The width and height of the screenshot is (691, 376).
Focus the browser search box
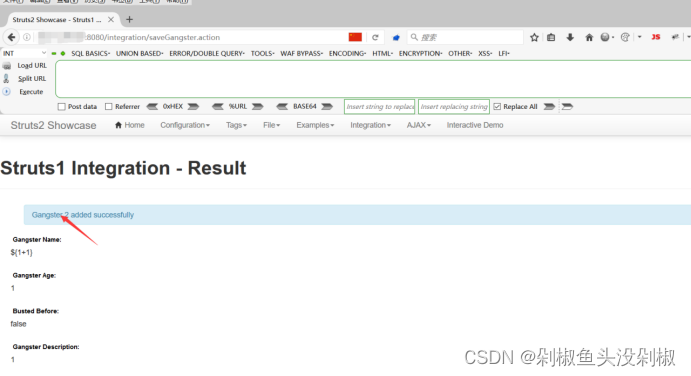click(465, 37)
